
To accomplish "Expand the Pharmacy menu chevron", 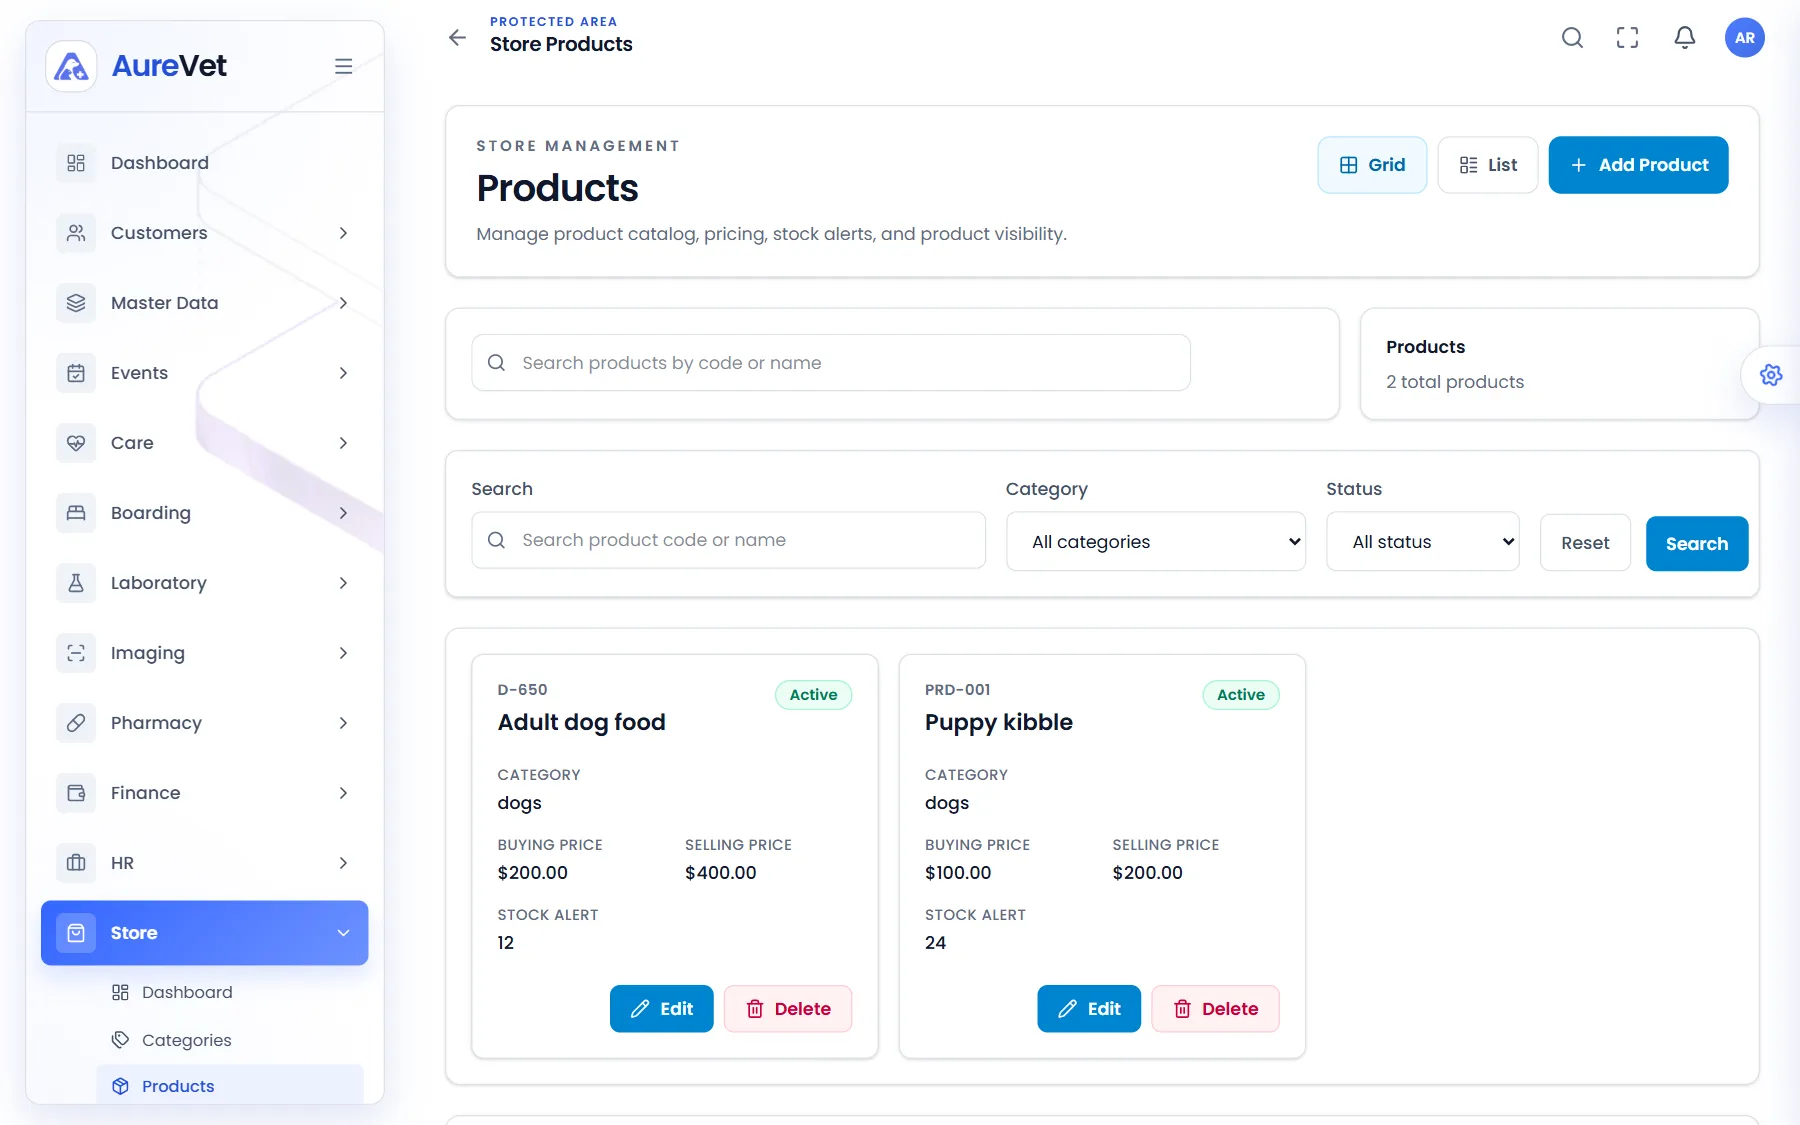I will [343, 723].
